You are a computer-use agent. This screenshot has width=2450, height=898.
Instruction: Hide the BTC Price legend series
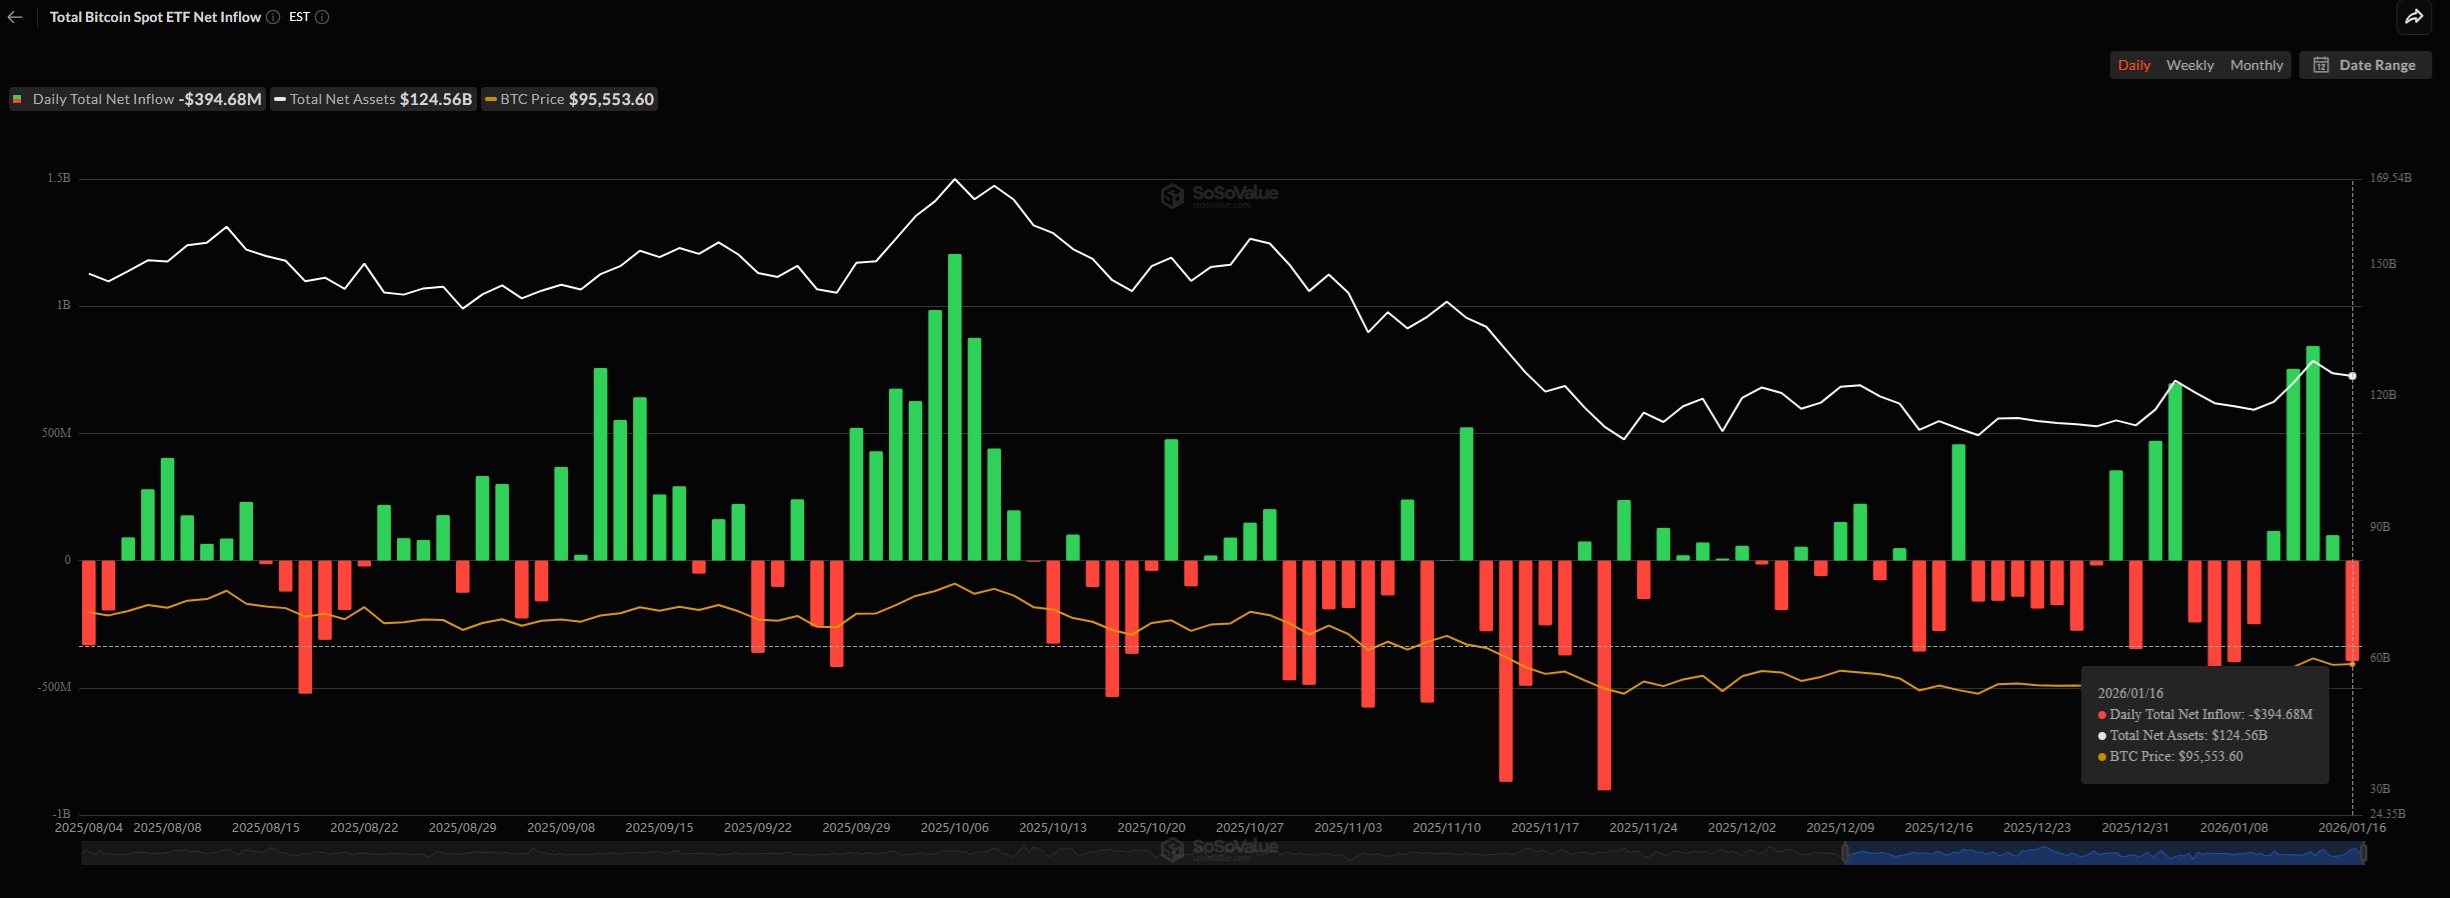point(569,99)
